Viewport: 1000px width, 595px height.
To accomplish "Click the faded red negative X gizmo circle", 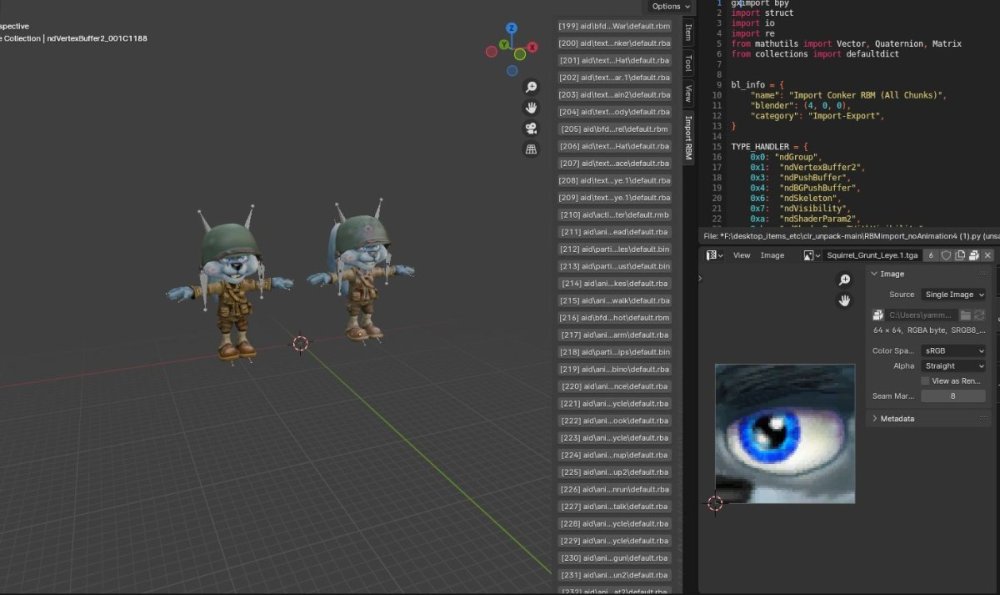I will (x=491, y=52).
